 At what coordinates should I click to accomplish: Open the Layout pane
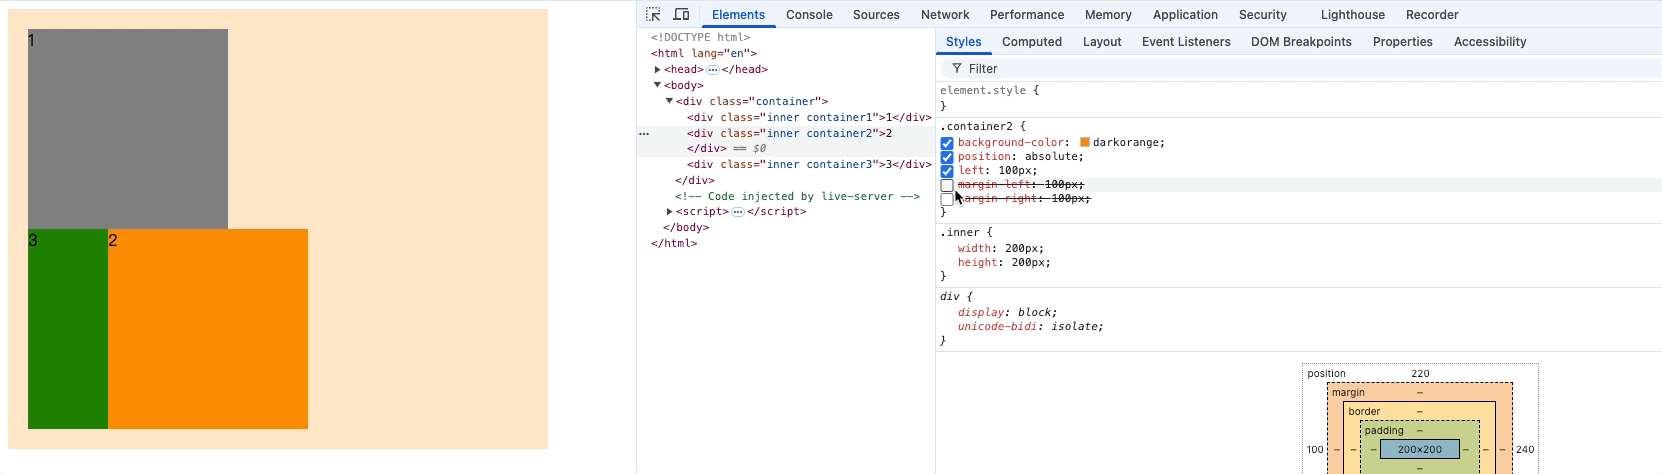[x=1102, y=42]
